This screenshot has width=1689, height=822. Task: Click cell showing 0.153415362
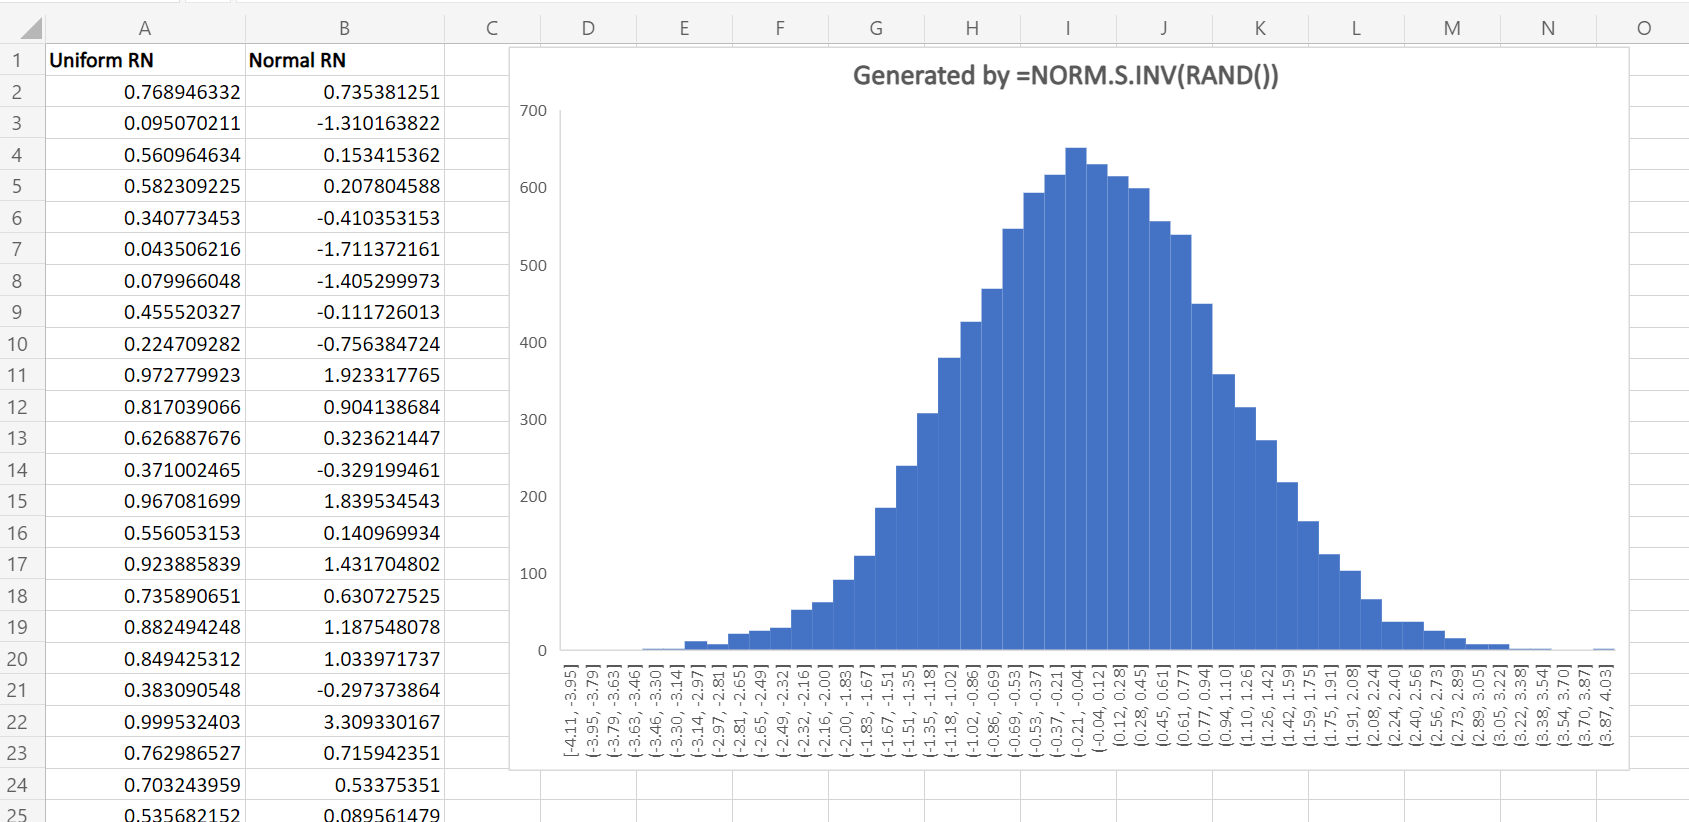[344, 155]
